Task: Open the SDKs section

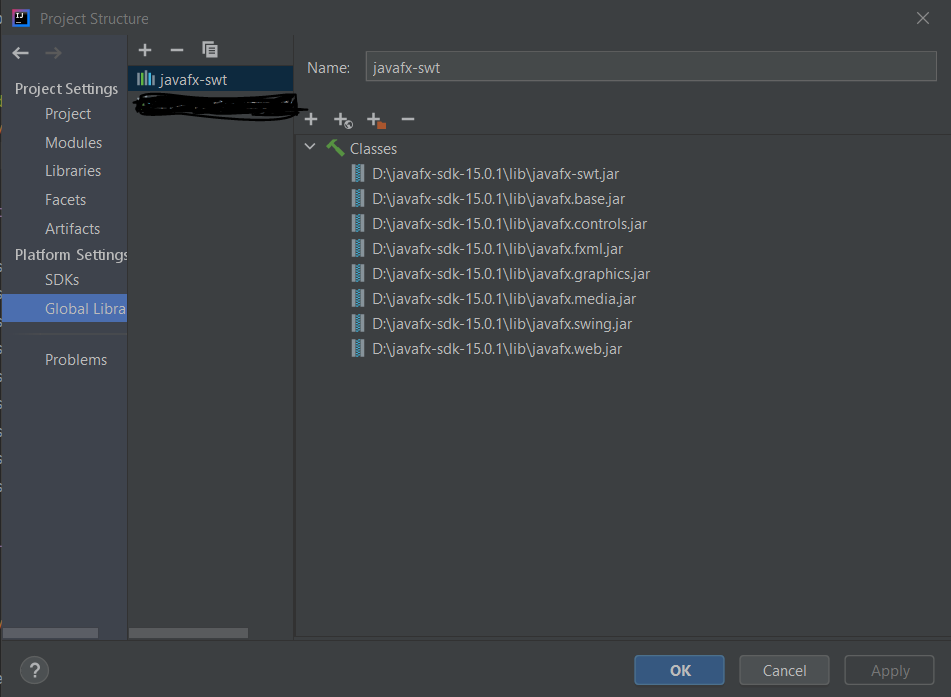Action: coord(64,279)
